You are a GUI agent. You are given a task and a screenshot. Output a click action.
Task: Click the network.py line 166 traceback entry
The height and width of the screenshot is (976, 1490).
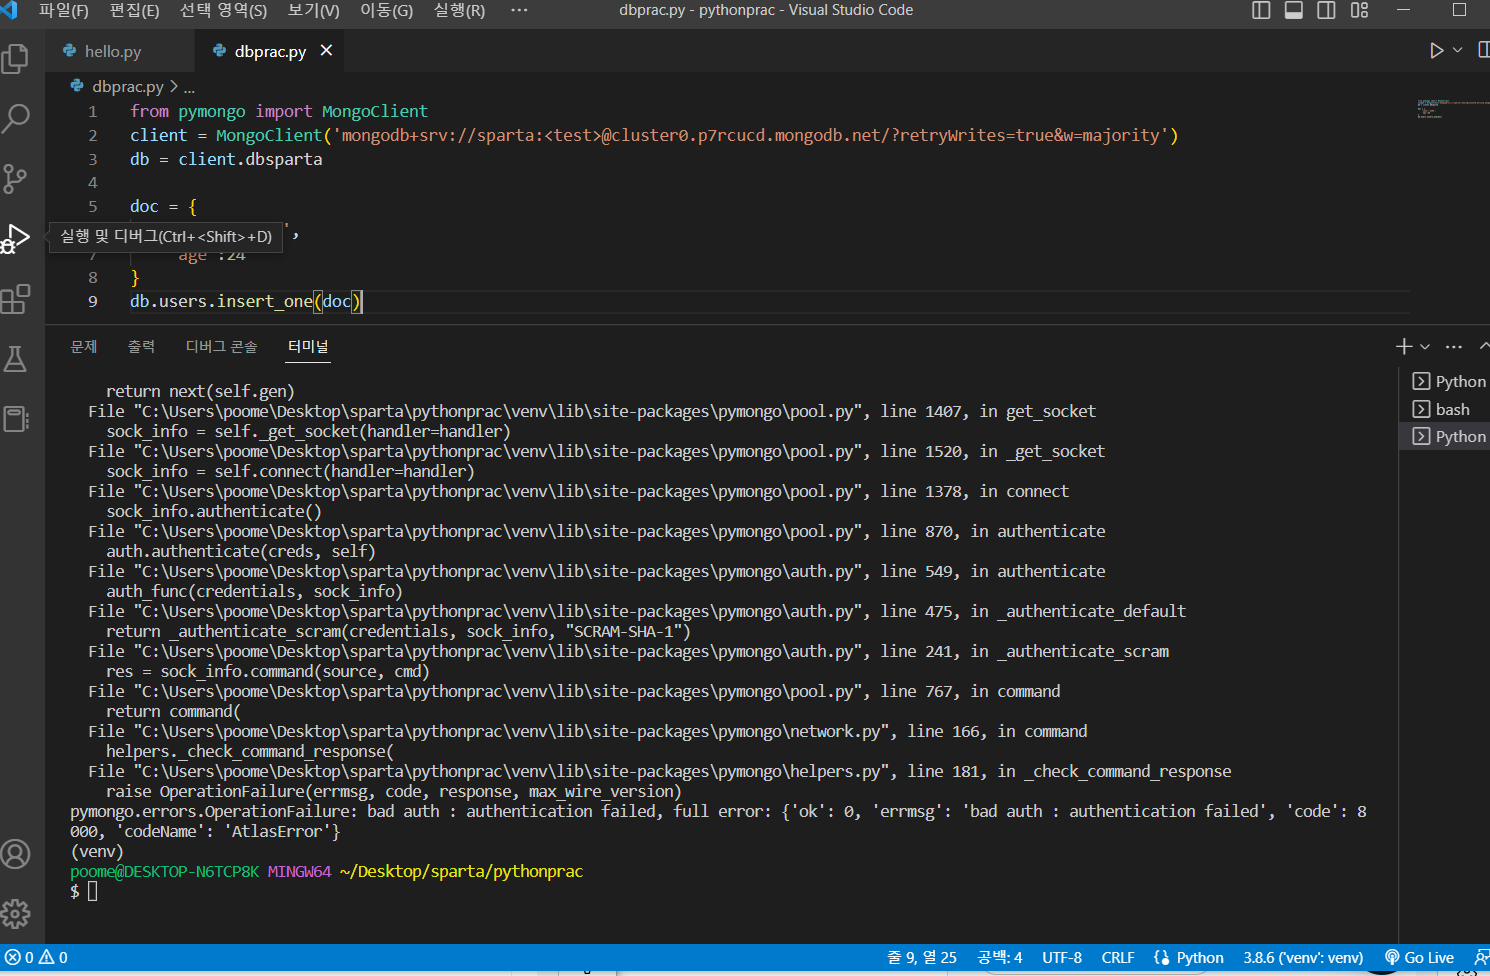click(x=588, y=731)
